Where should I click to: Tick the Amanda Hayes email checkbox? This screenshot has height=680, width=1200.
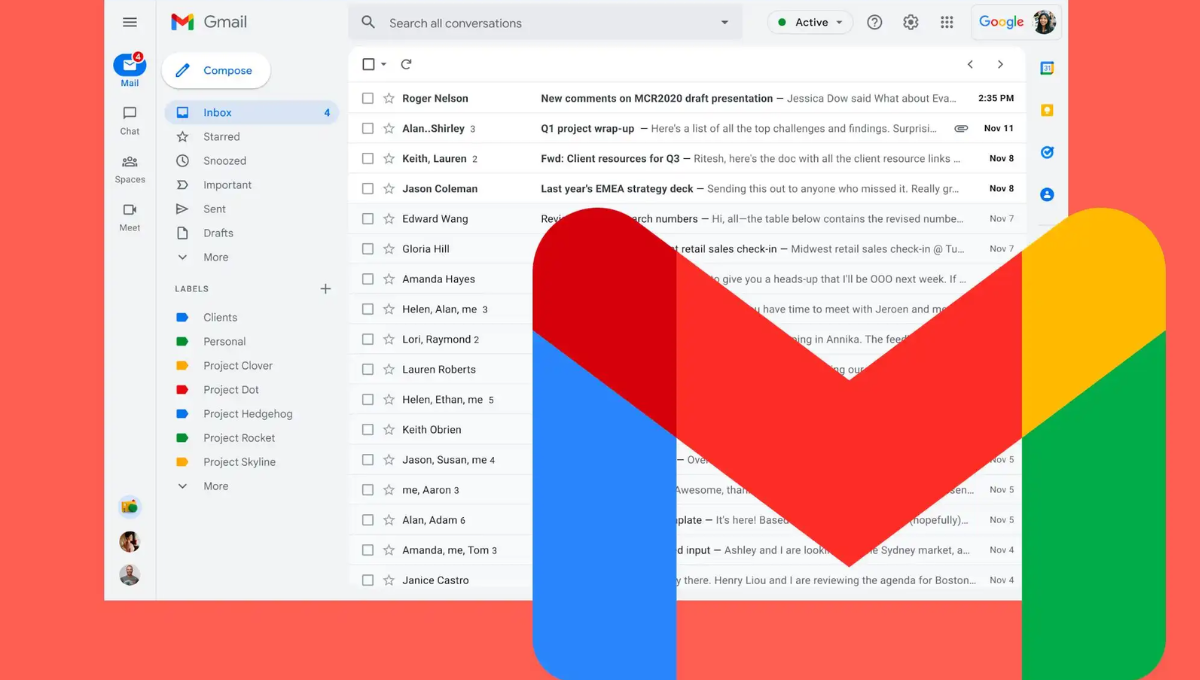pos(368,279)
